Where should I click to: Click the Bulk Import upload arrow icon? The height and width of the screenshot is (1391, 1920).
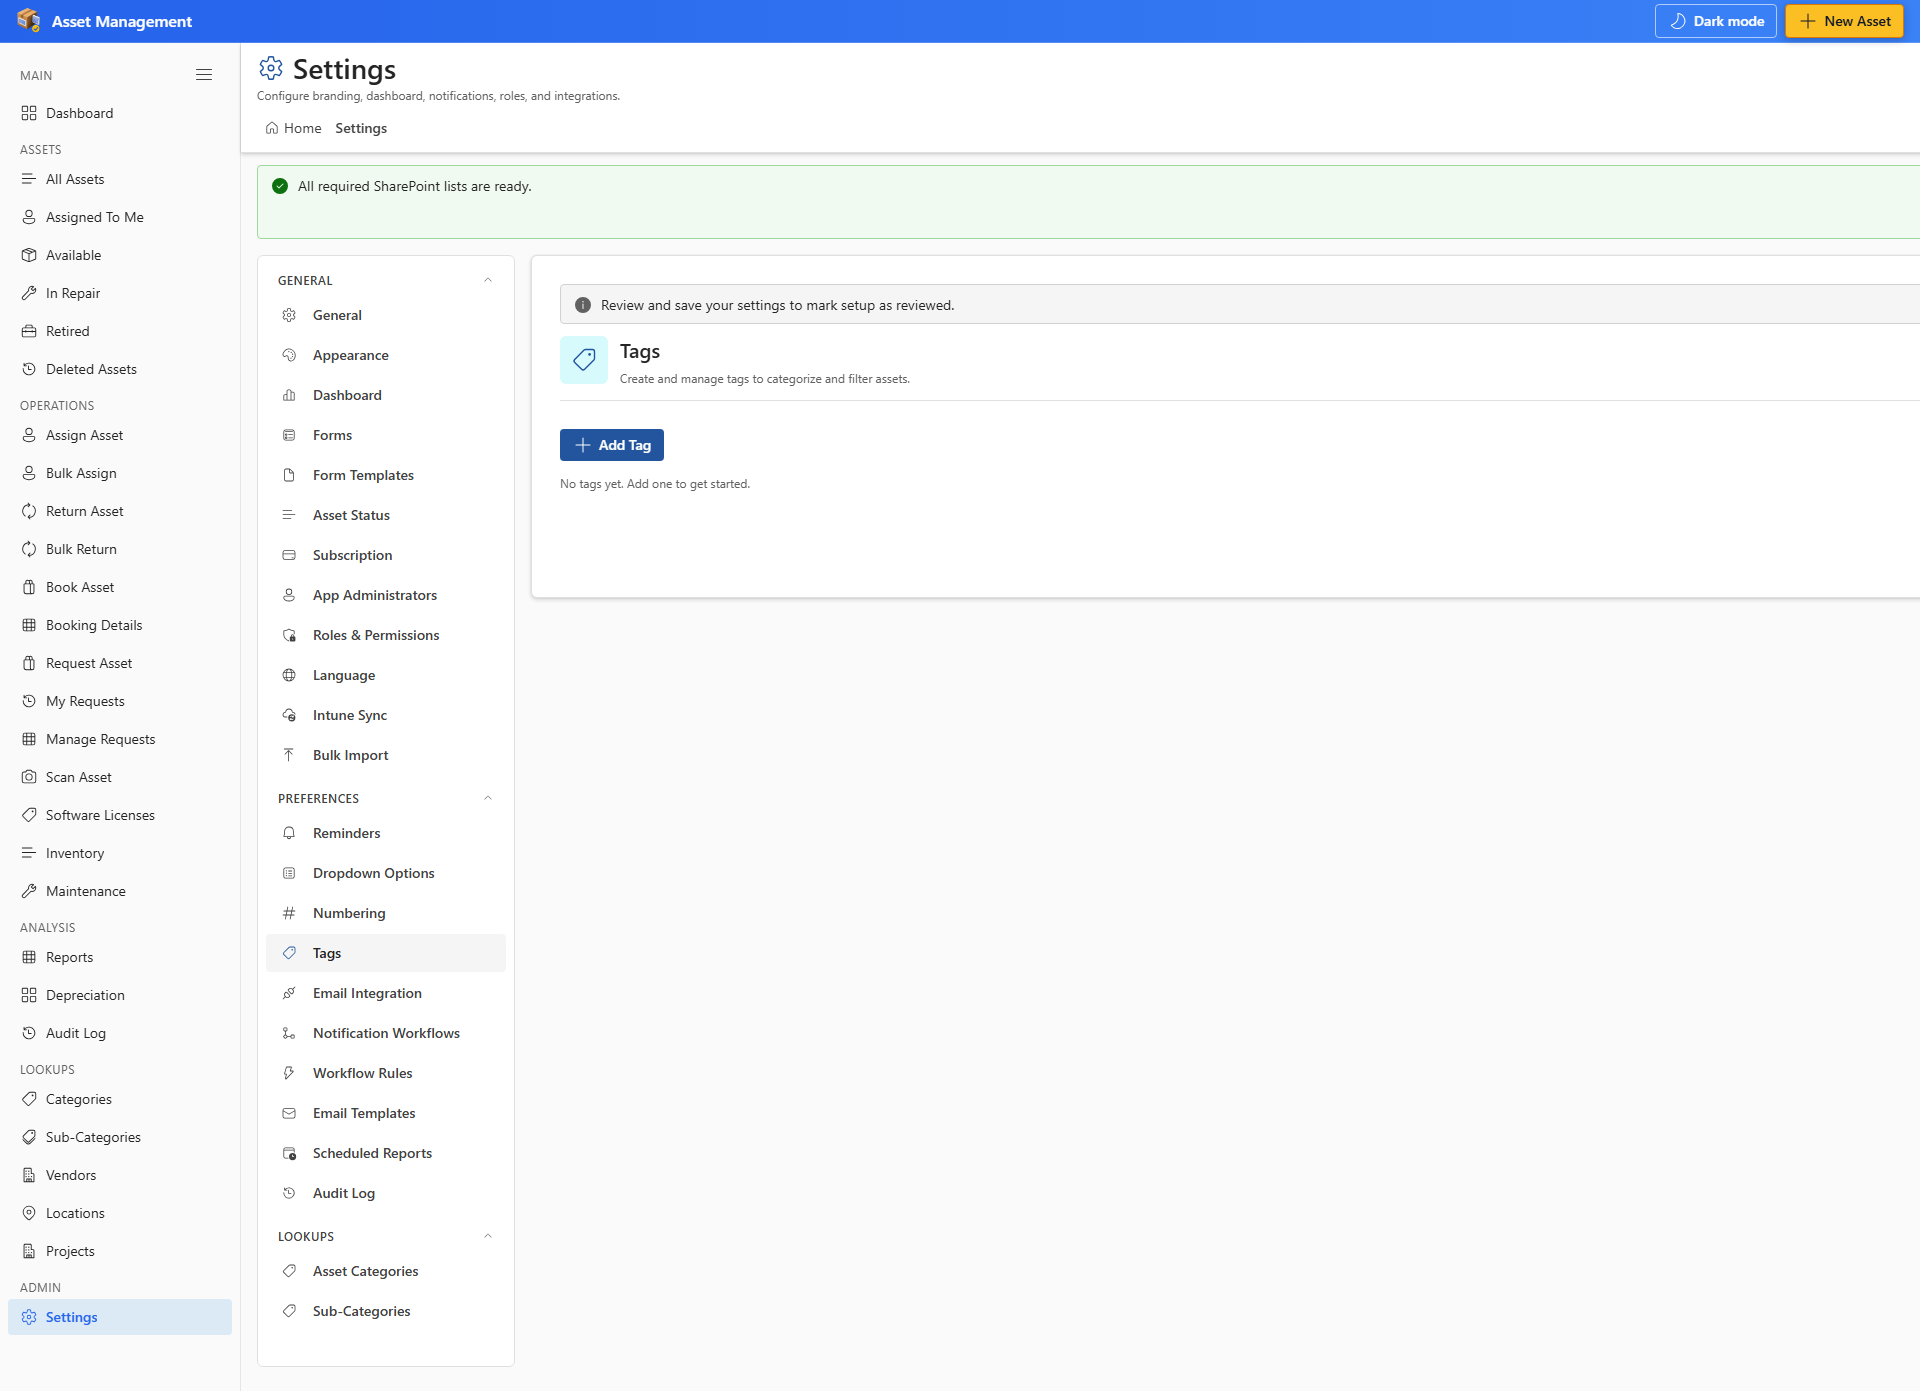coord(289,755)
